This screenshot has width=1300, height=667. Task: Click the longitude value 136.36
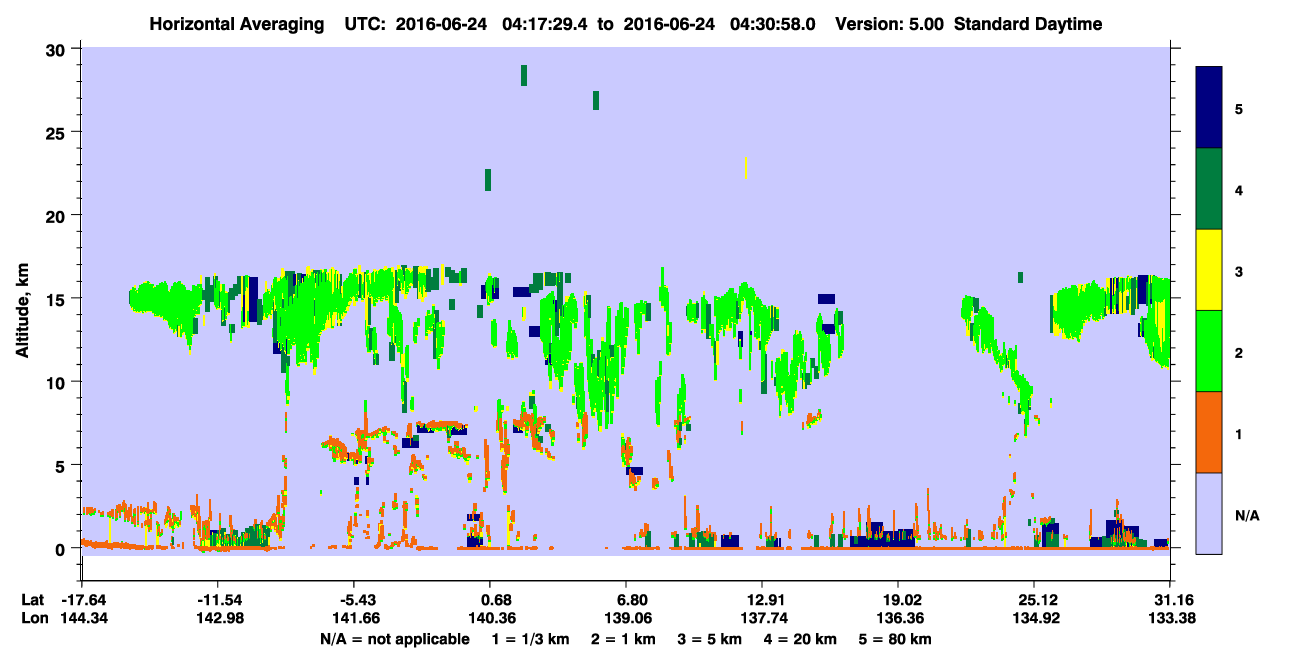coord(898,618)
